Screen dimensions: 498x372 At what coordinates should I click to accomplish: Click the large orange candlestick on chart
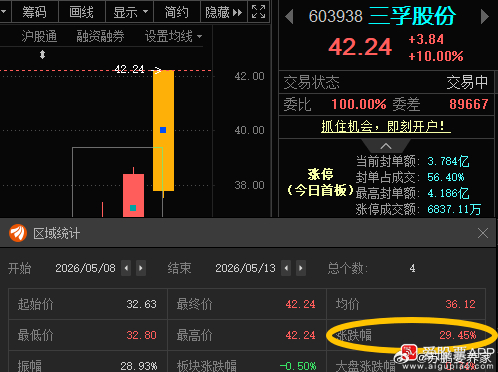pyautogui.click(x=163, y=131)
